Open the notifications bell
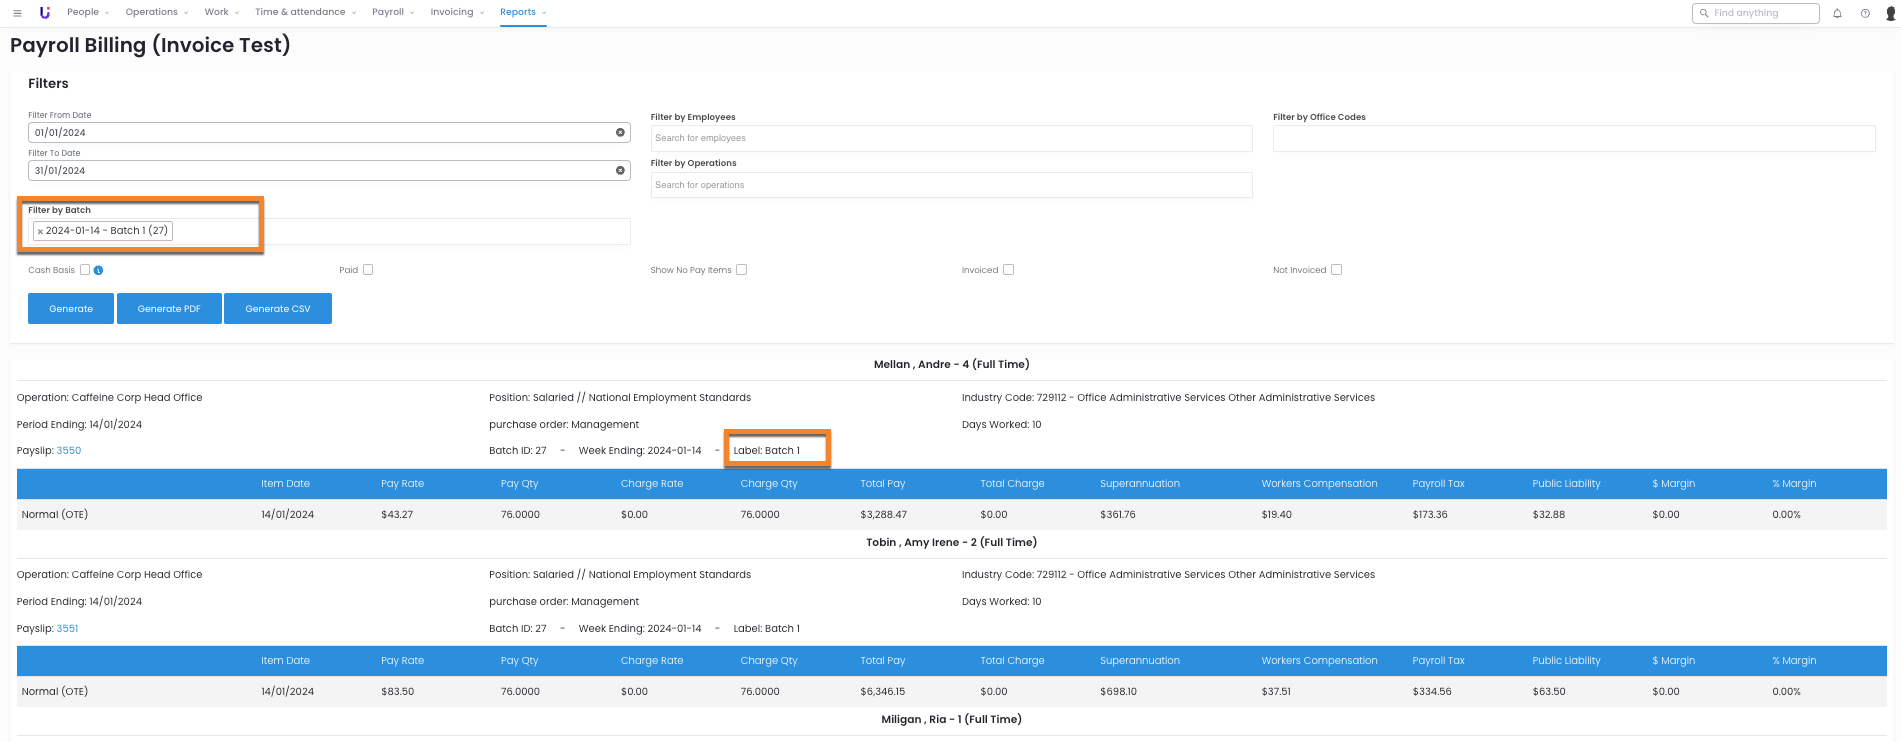The image size is (1901, 742). (x=1837, y=13)
